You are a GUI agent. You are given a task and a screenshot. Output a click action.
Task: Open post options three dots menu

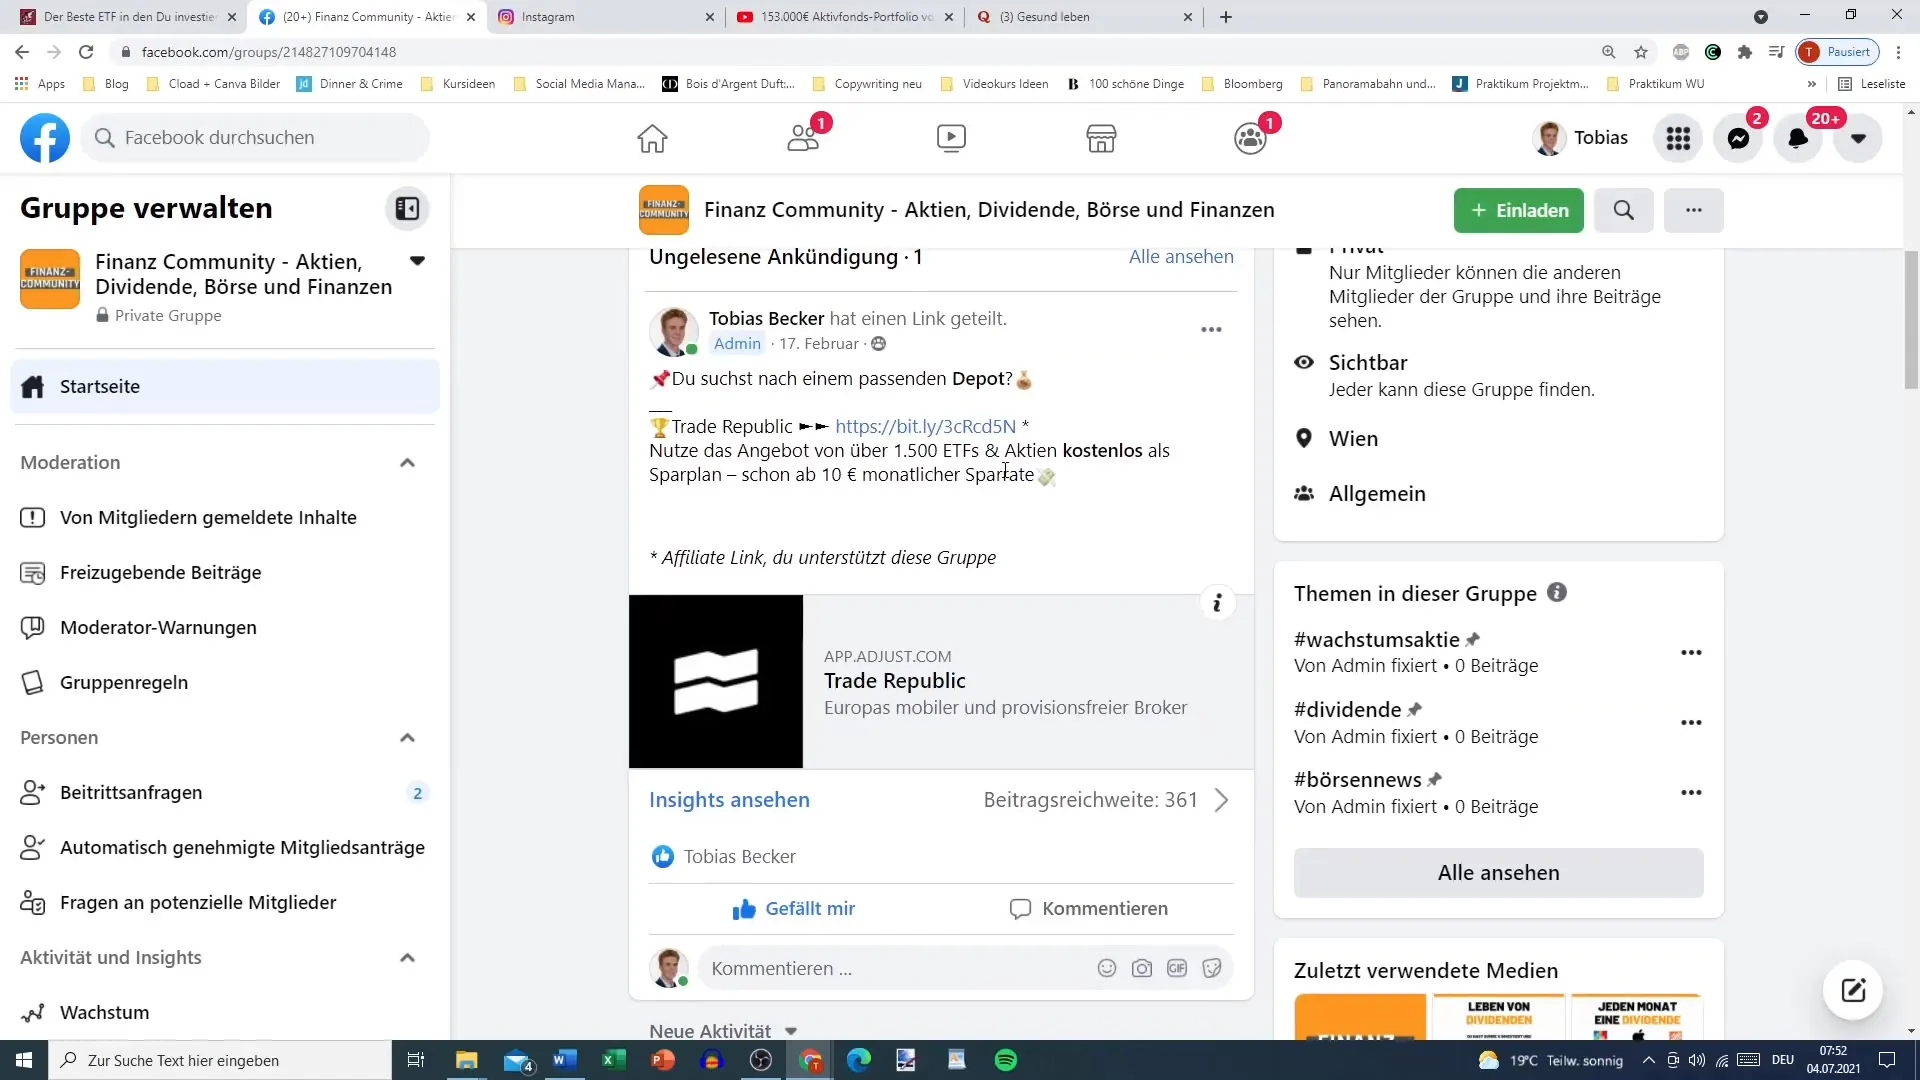pyautogui.click(x=1211, y=329)
